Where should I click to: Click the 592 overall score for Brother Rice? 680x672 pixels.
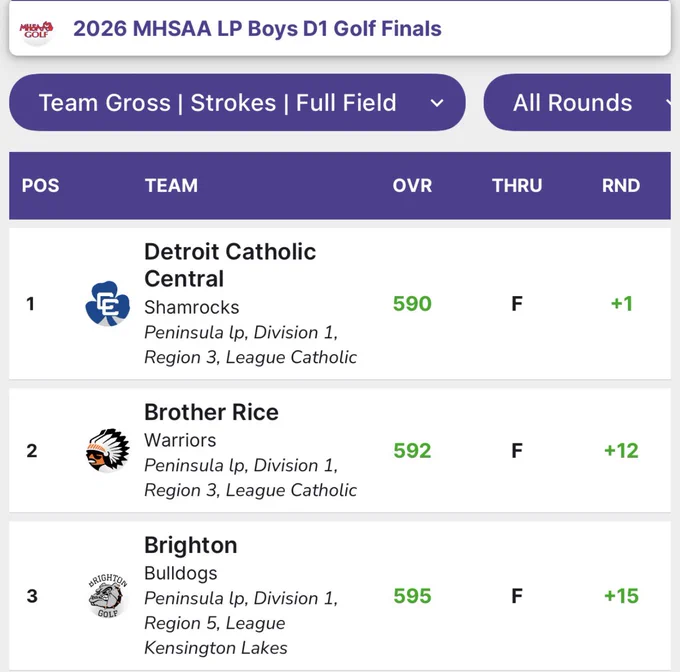tap(412, 450)
